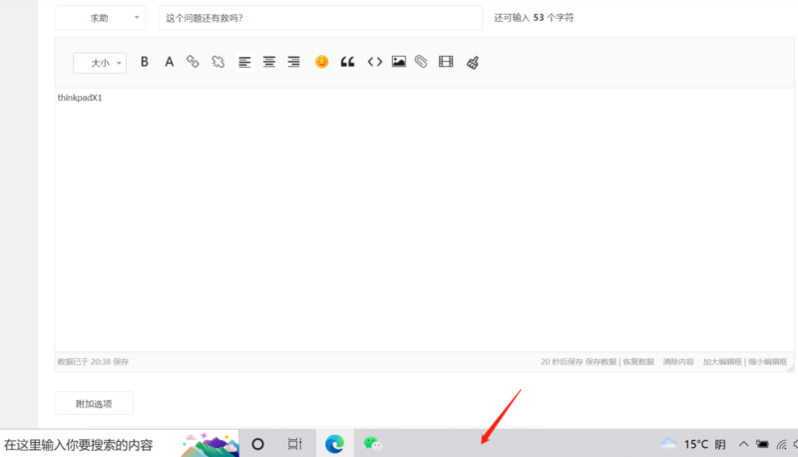Center align the text
Image resolution: width=798 pixels, height=457 pixels.
click(x=269, y=62)
